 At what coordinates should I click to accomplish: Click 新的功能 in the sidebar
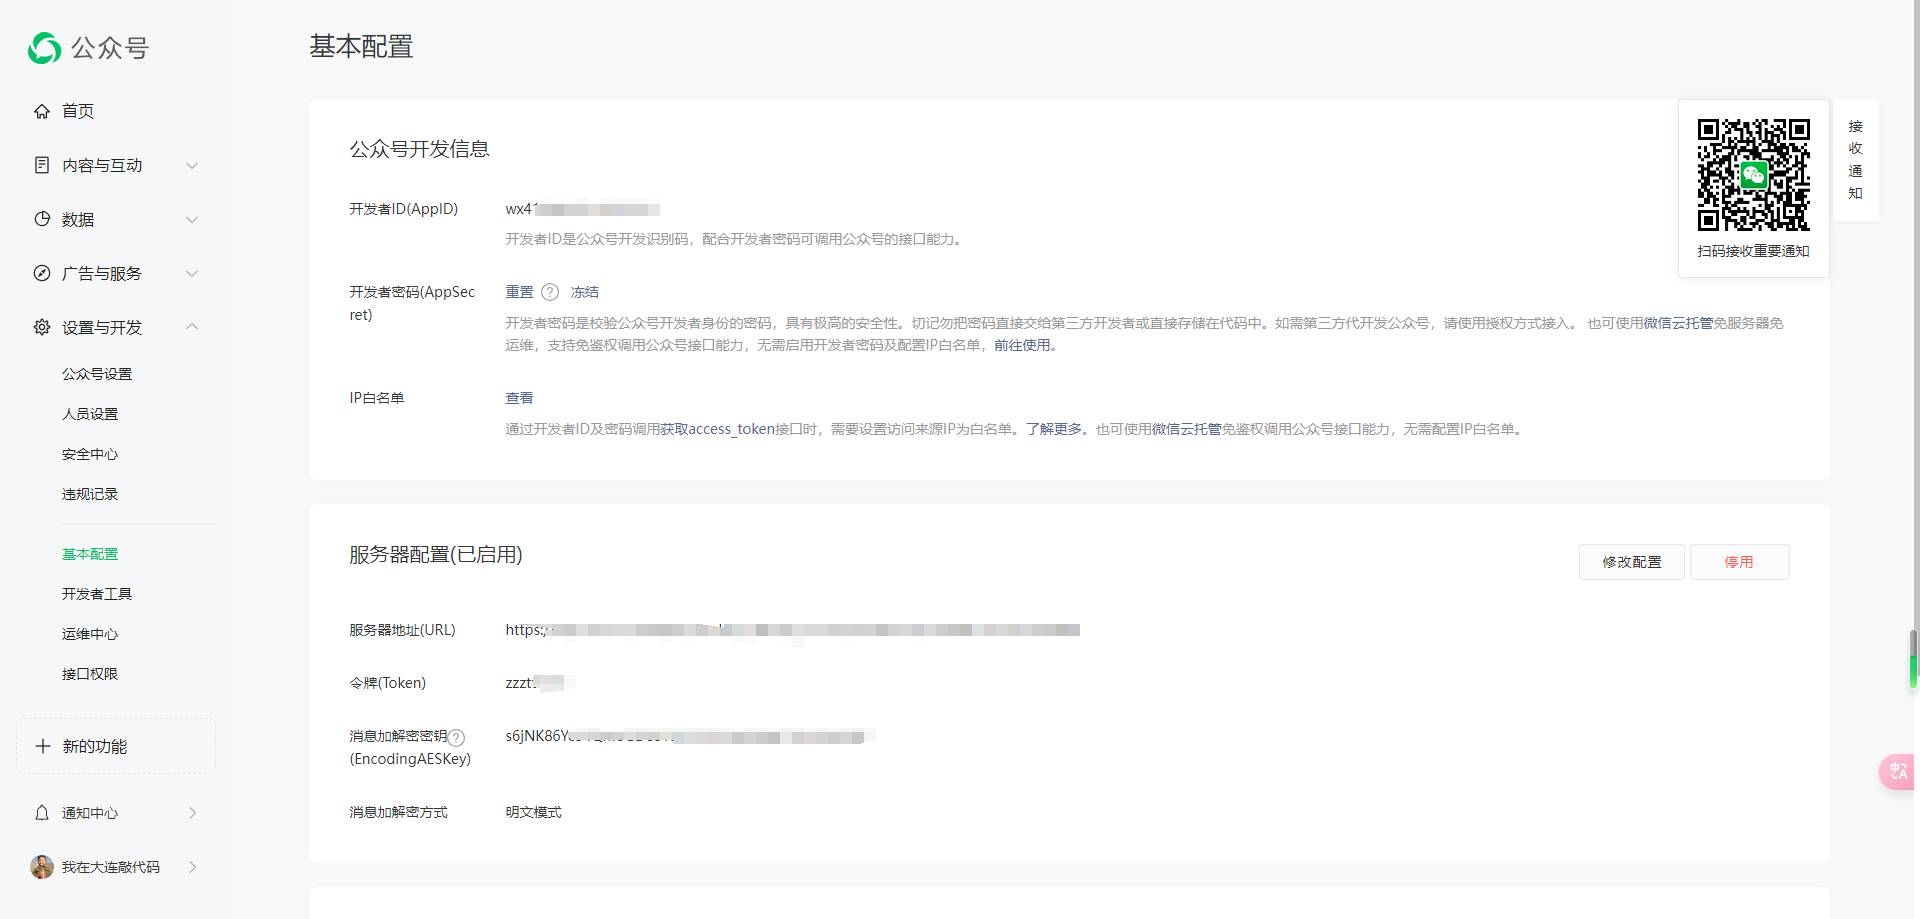[116, 746]
